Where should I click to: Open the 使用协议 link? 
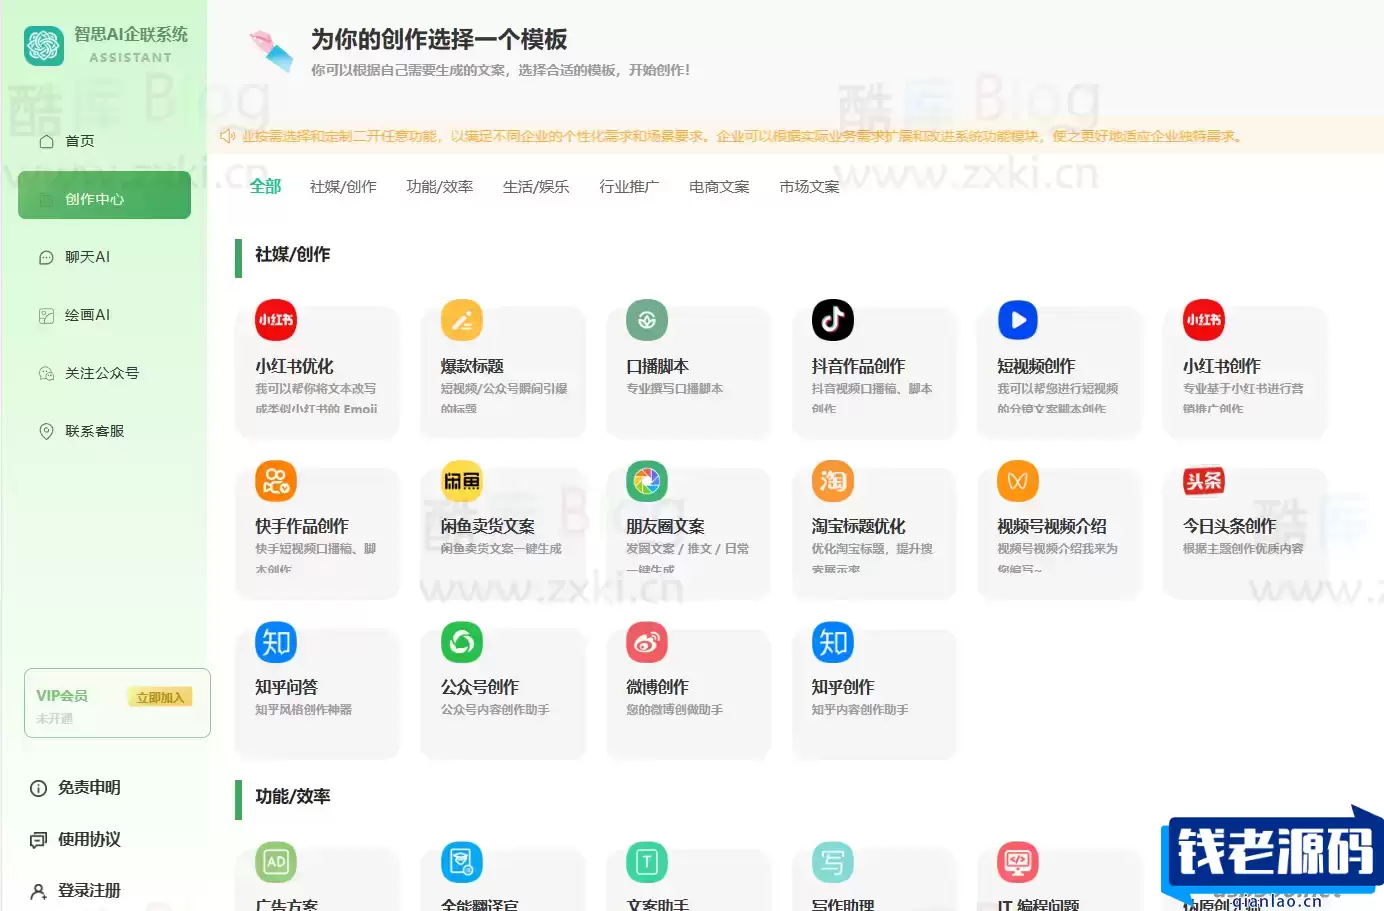click(89, 839)
